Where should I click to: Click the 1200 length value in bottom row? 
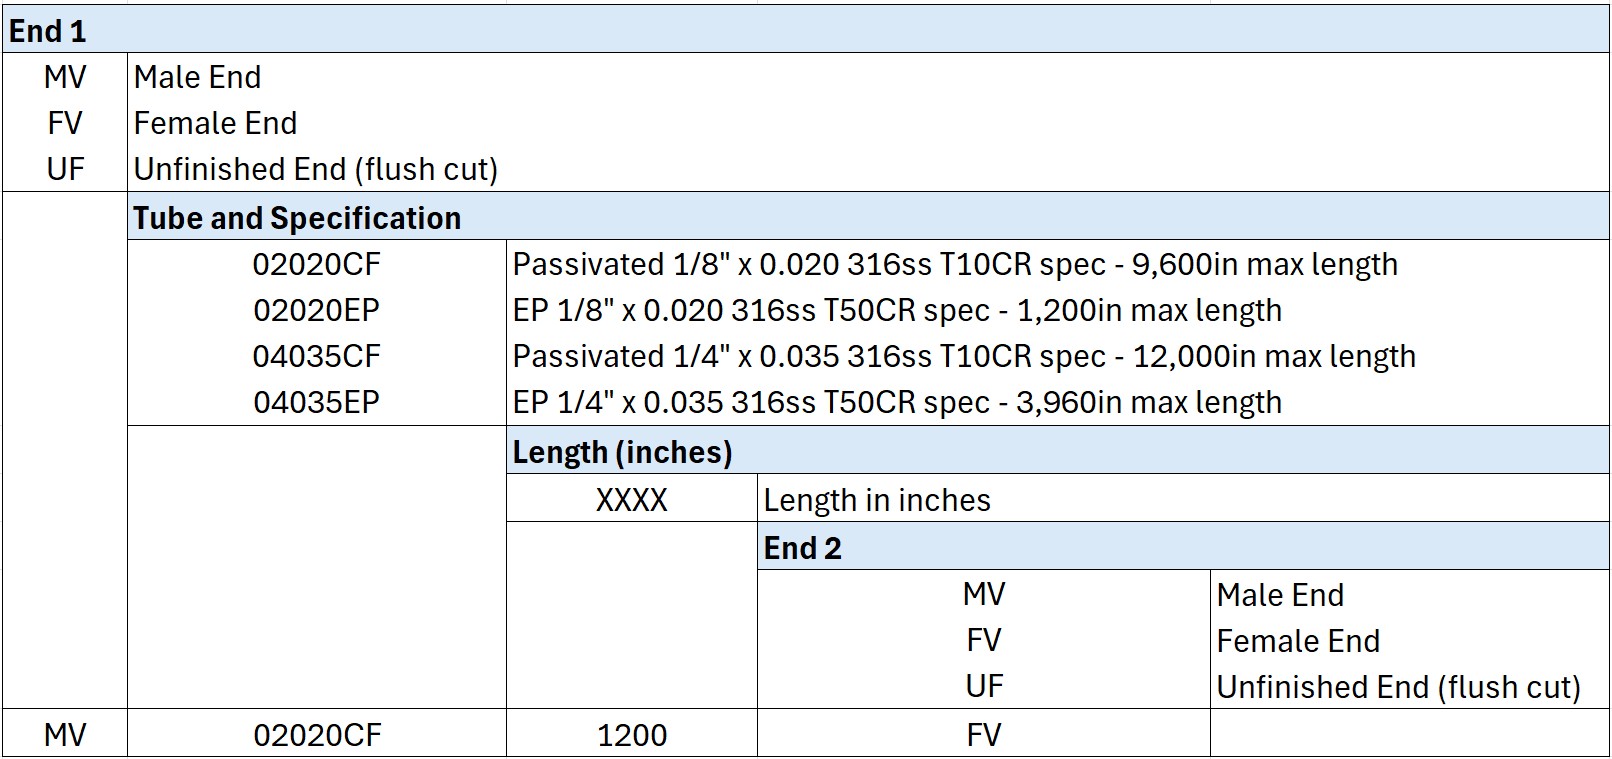tap(631, 735)
